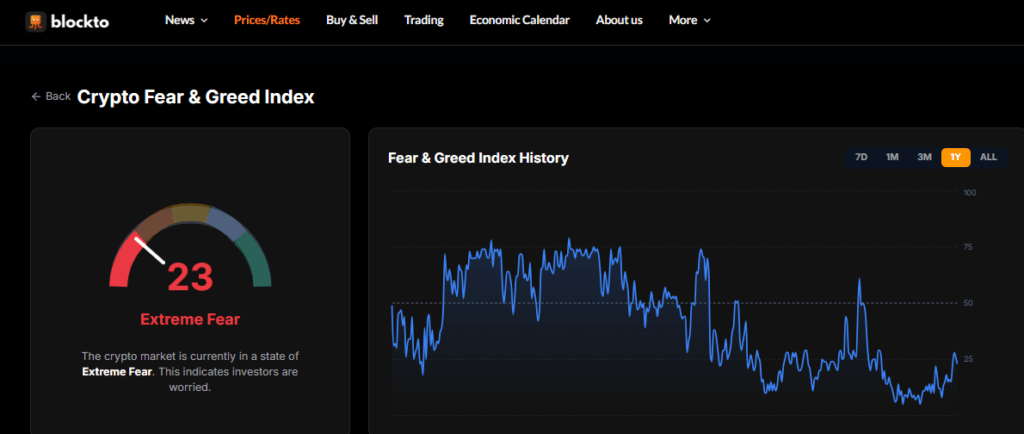The width and height of the screenshot is (1024, 434).
Task: Expand the News dropdown menu
Action: [x=186, y=20]
